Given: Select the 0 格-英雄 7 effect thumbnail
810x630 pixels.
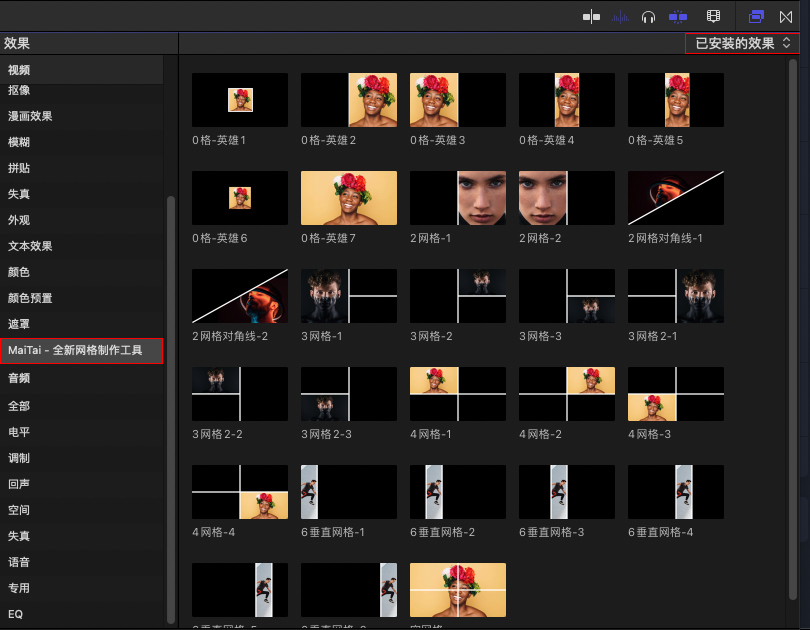Looking at the screenshot, I should [x=349, y=198].
